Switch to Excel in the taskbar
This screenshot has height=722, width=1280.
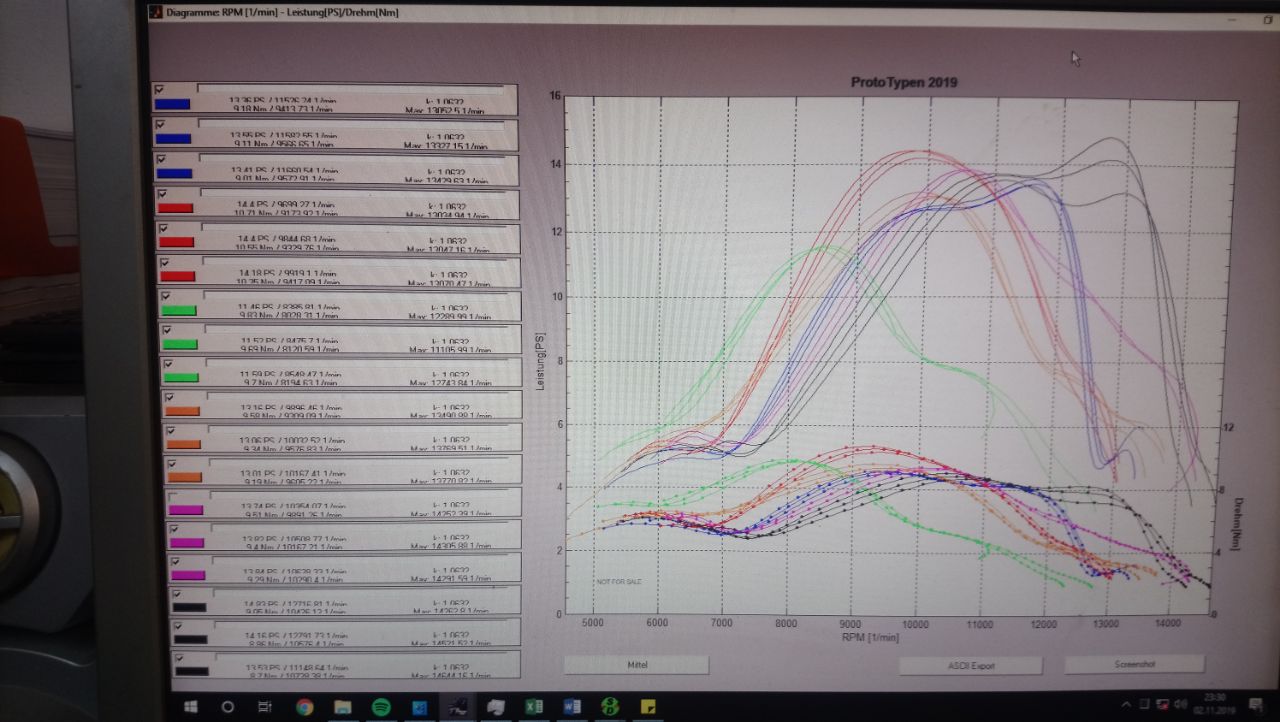[x=534, y=707]
